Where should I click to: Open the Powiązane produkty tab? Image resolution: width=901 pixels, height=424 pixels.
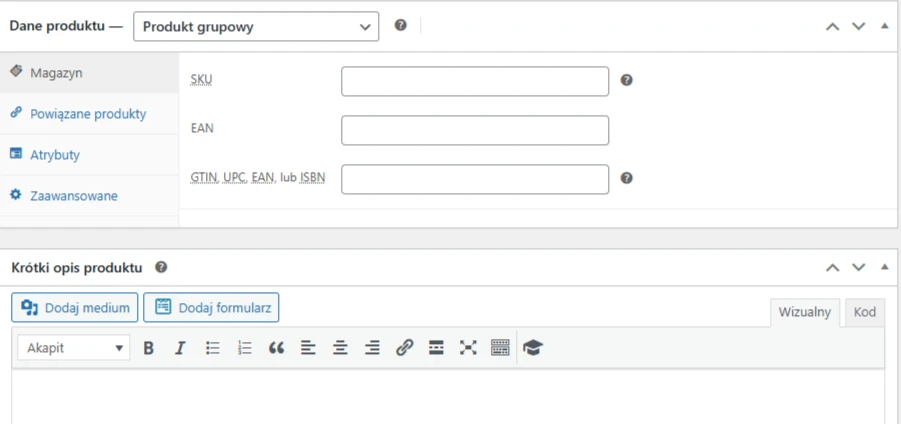(x=88, y=114)
